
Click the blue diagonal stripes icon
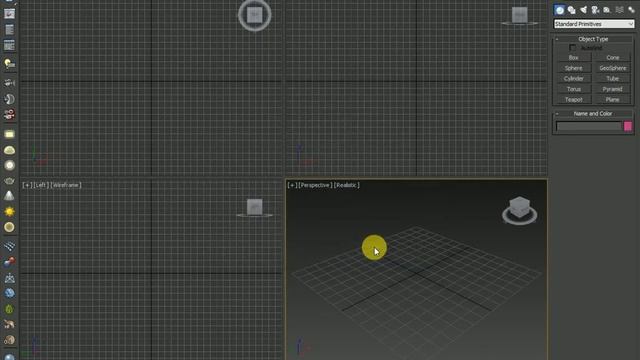(x=9, y=246)
